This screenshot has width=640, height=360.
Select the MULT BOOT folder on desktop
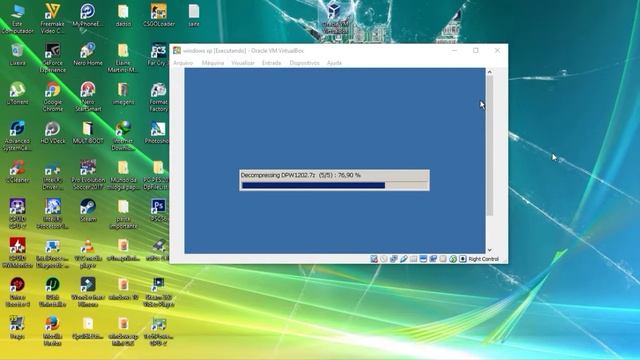coord(88,133)
